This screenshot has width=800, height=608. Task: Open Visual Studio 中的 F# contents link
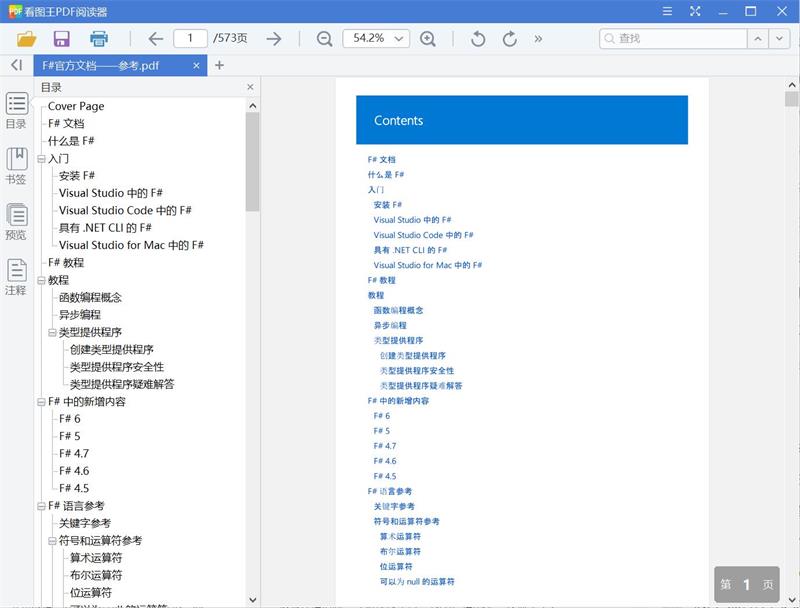tap(412, 220)
